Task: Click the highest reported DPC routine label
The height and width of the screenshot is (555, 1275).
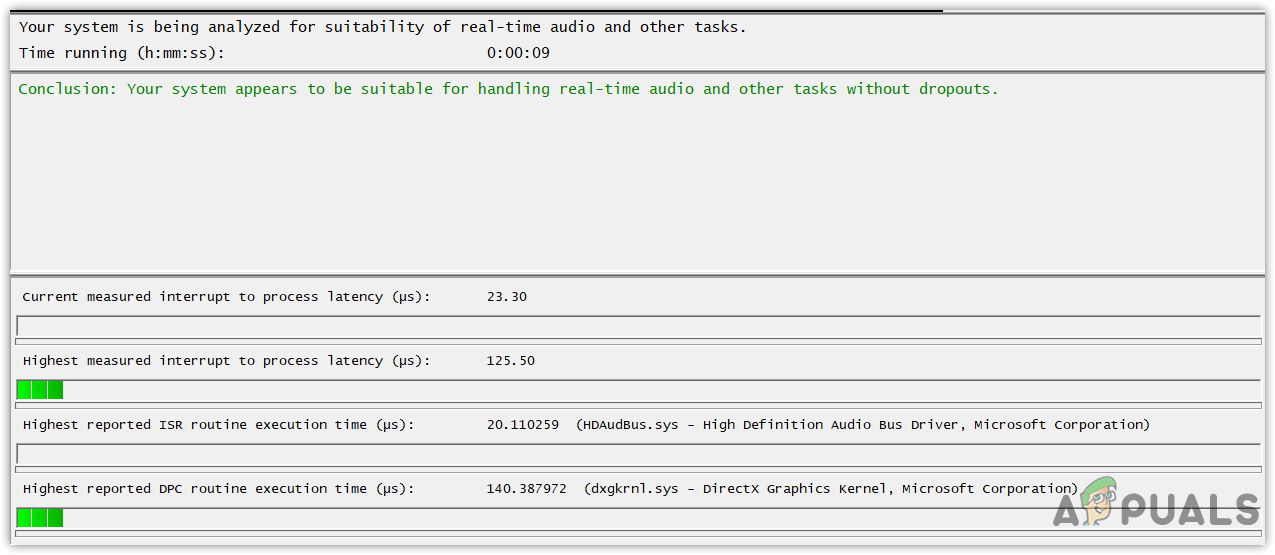Action: (218, 489)
